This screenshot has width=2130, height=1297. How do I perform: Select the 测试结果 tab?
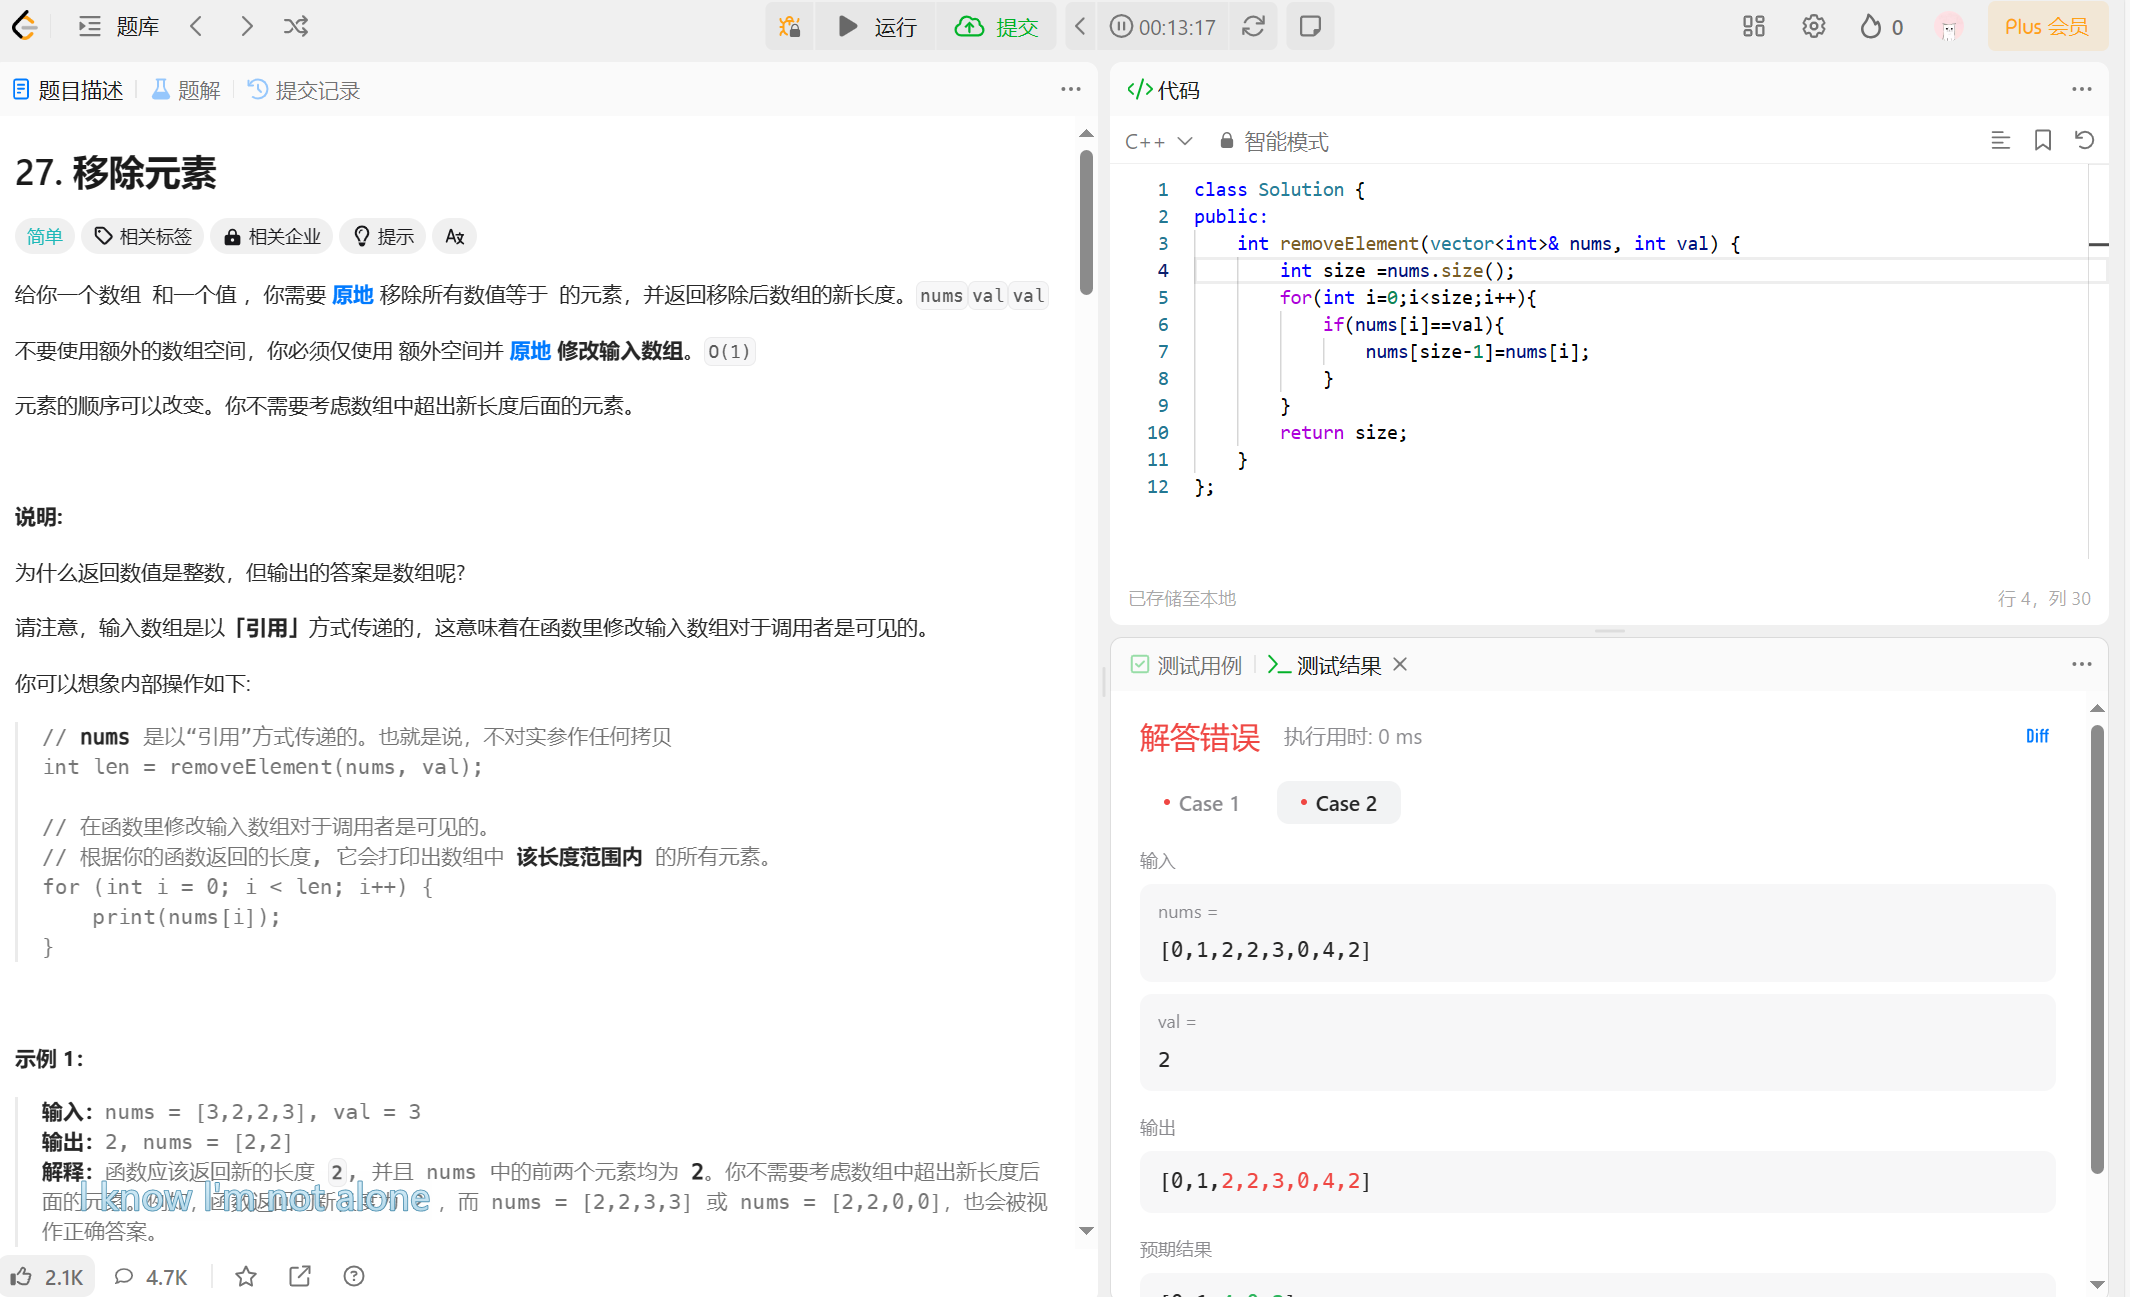tap(1324, 665)
